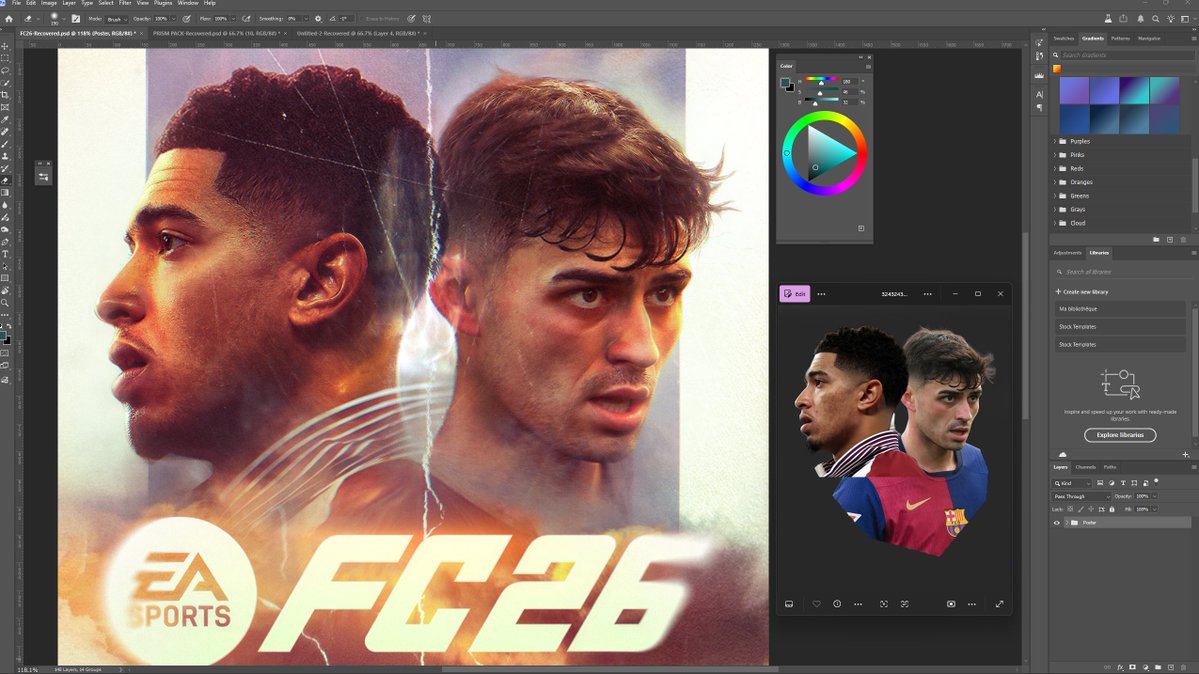Toggle Erase to History checkbox
Screen dimensions: 1199x674
tap(360, 18)
